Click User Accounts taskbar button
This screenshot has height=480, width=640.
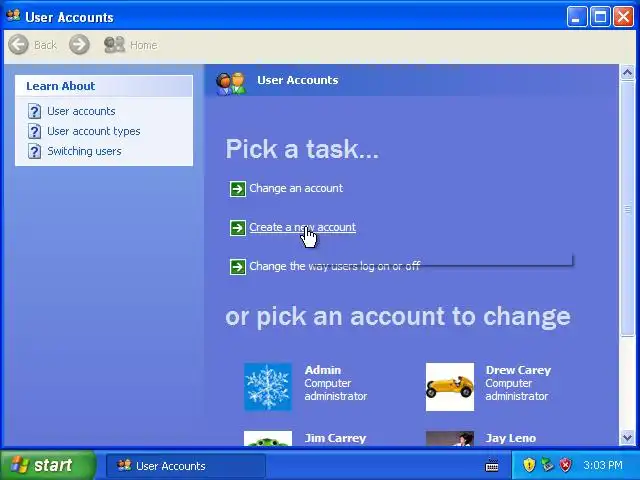pyautogui.click(x=186, y=466)
